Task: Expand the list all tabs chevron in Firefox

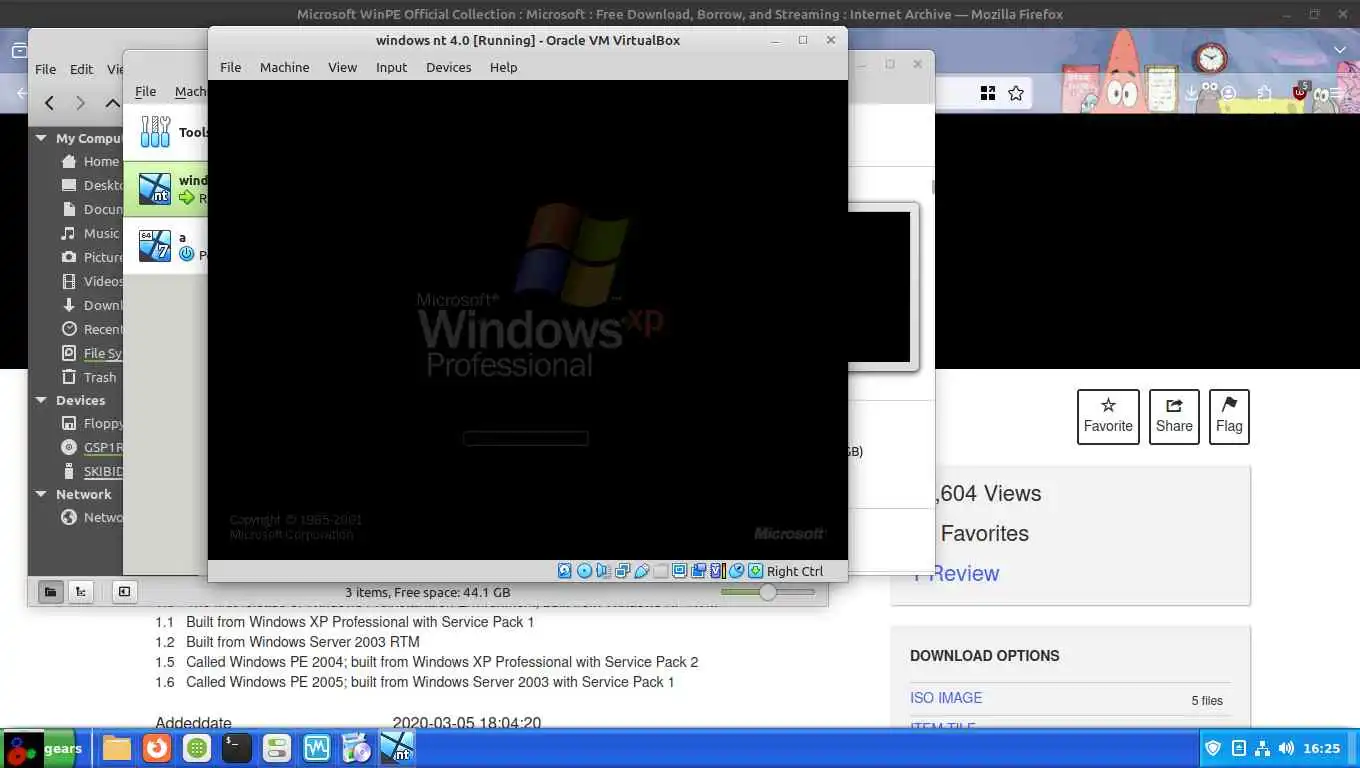Action: click(x=1340, y=50)
